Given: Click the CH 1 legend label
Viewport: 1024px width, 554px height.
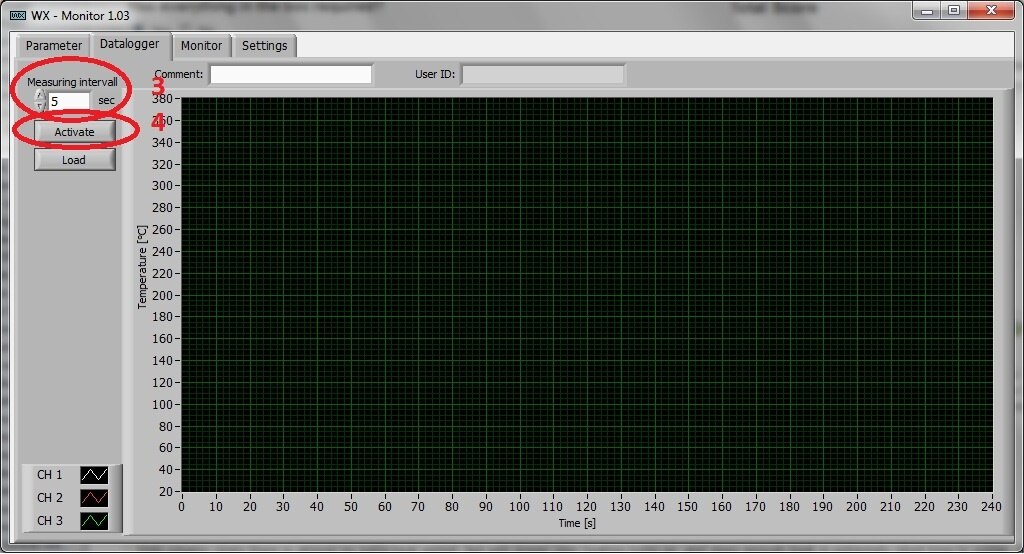Looking at the screenshot, I should tap(50, 475).
